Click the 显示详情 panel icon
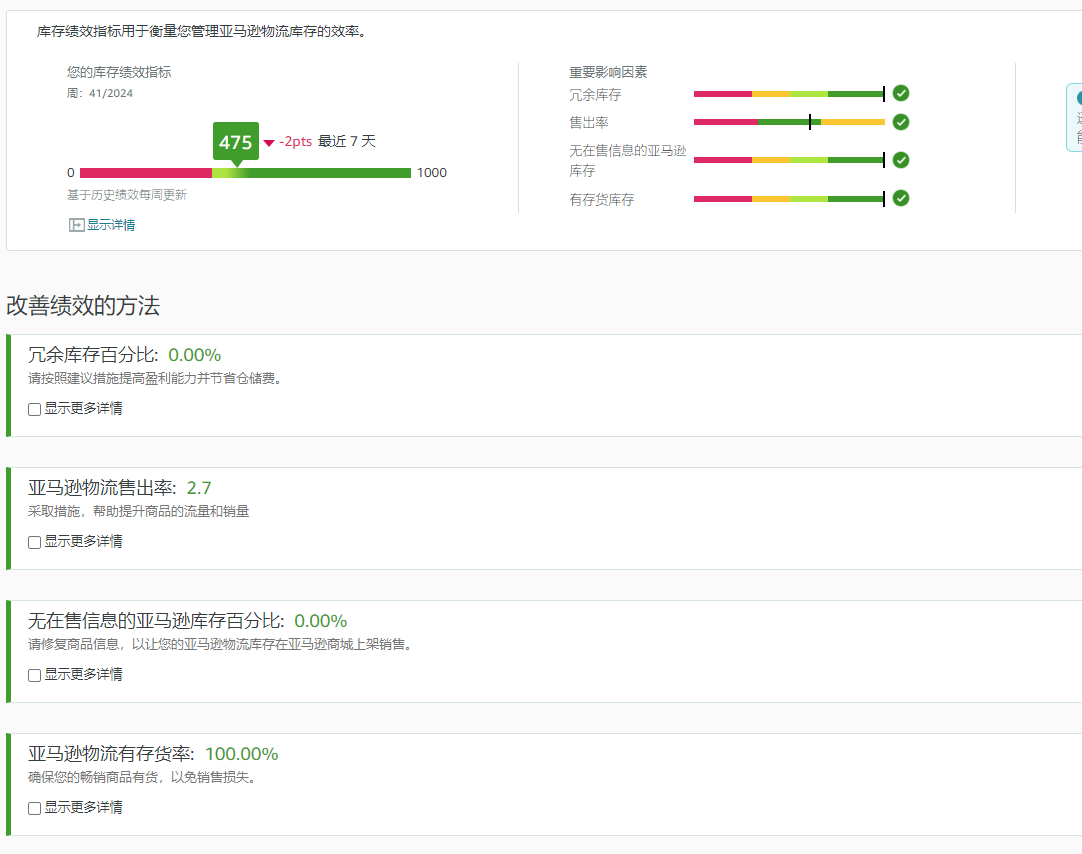This screenshot has width=1082, height=854. click(x=77, y=225)
